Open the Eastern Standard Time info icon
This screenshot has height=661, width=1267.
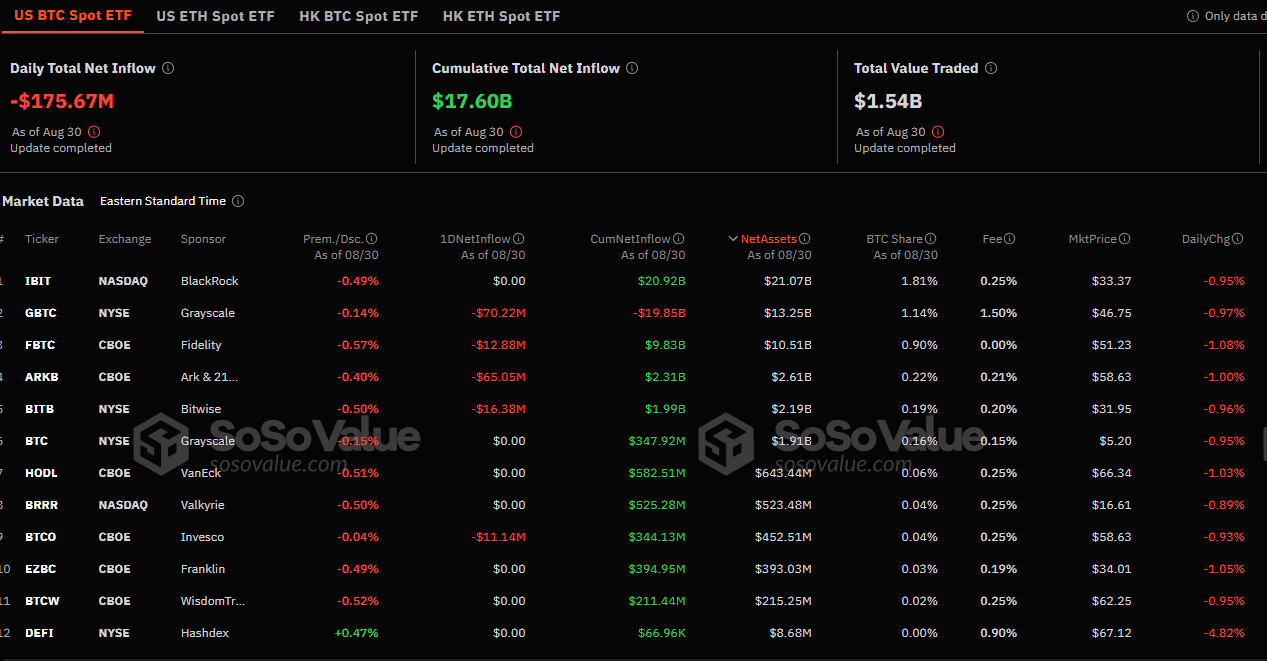coord(237,201)
